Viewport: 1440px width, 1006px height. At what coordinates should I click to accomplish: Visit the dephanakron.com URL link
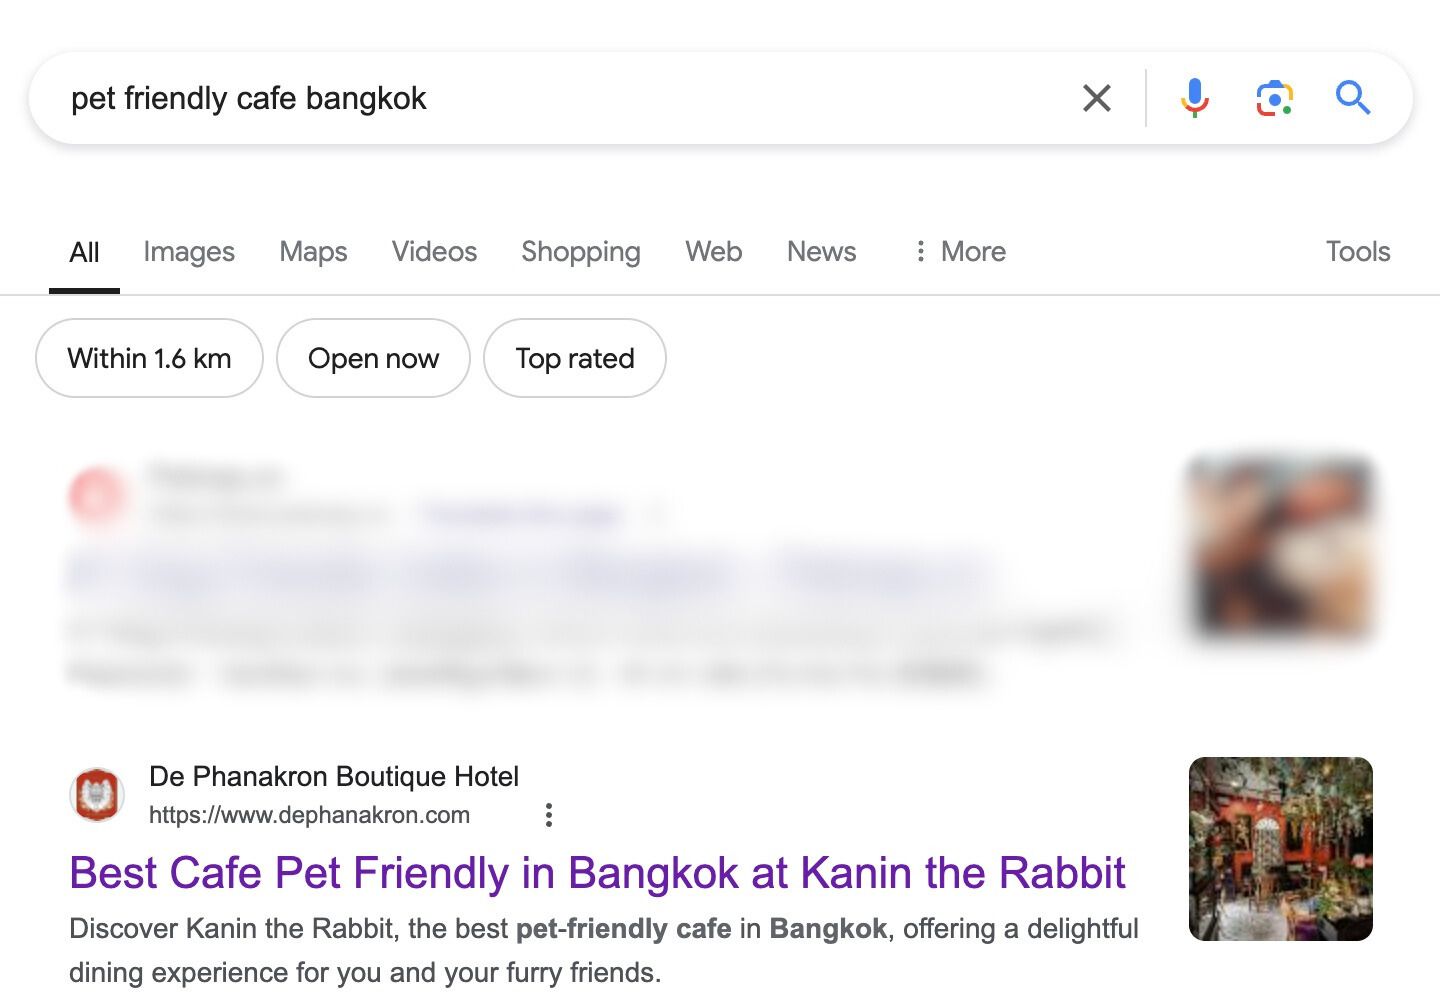309,815
